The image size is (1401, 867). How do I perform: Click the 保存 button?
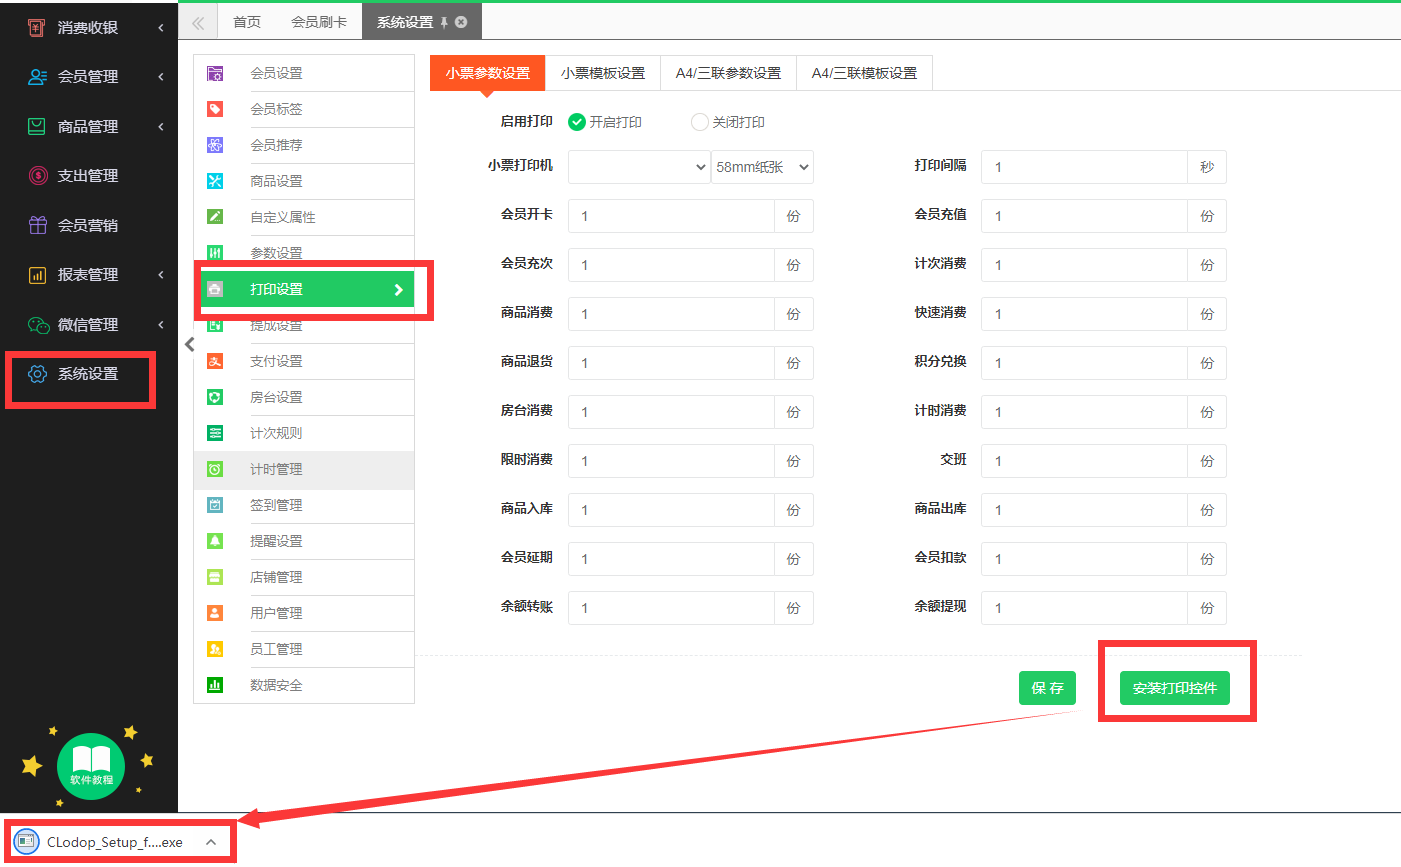pos(1047,688)
